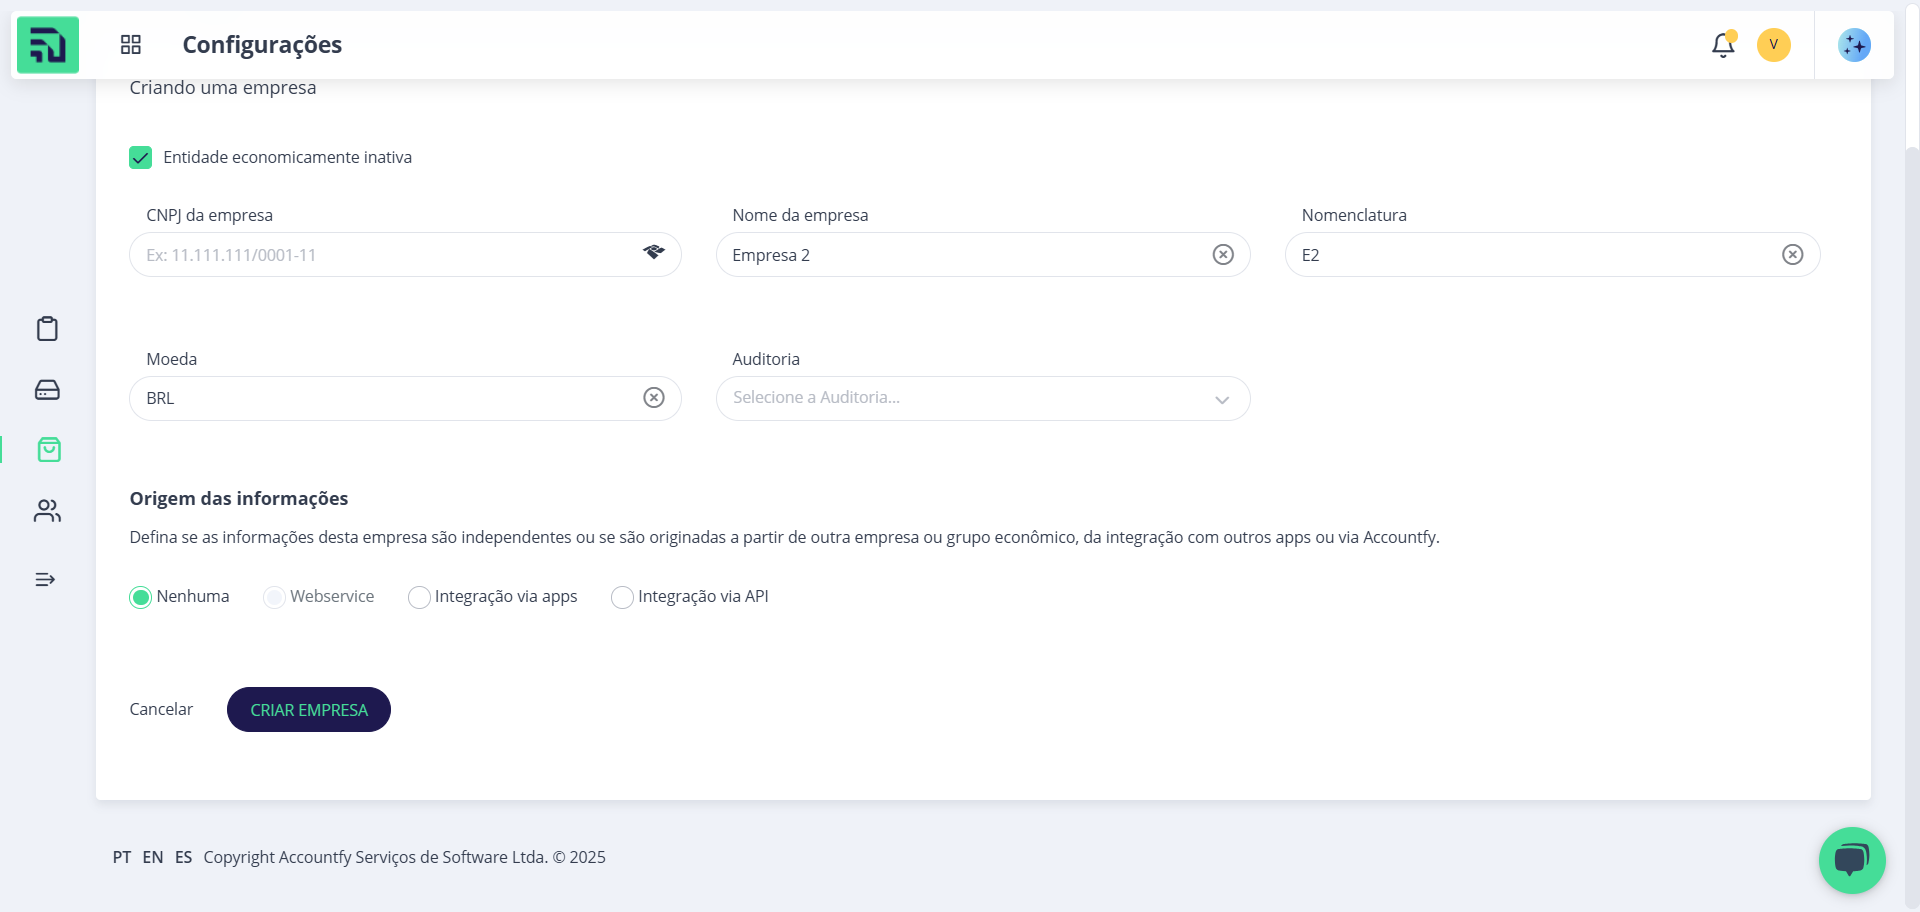
Task: Click the Criando uma empresa text
Action: [223, 88]
